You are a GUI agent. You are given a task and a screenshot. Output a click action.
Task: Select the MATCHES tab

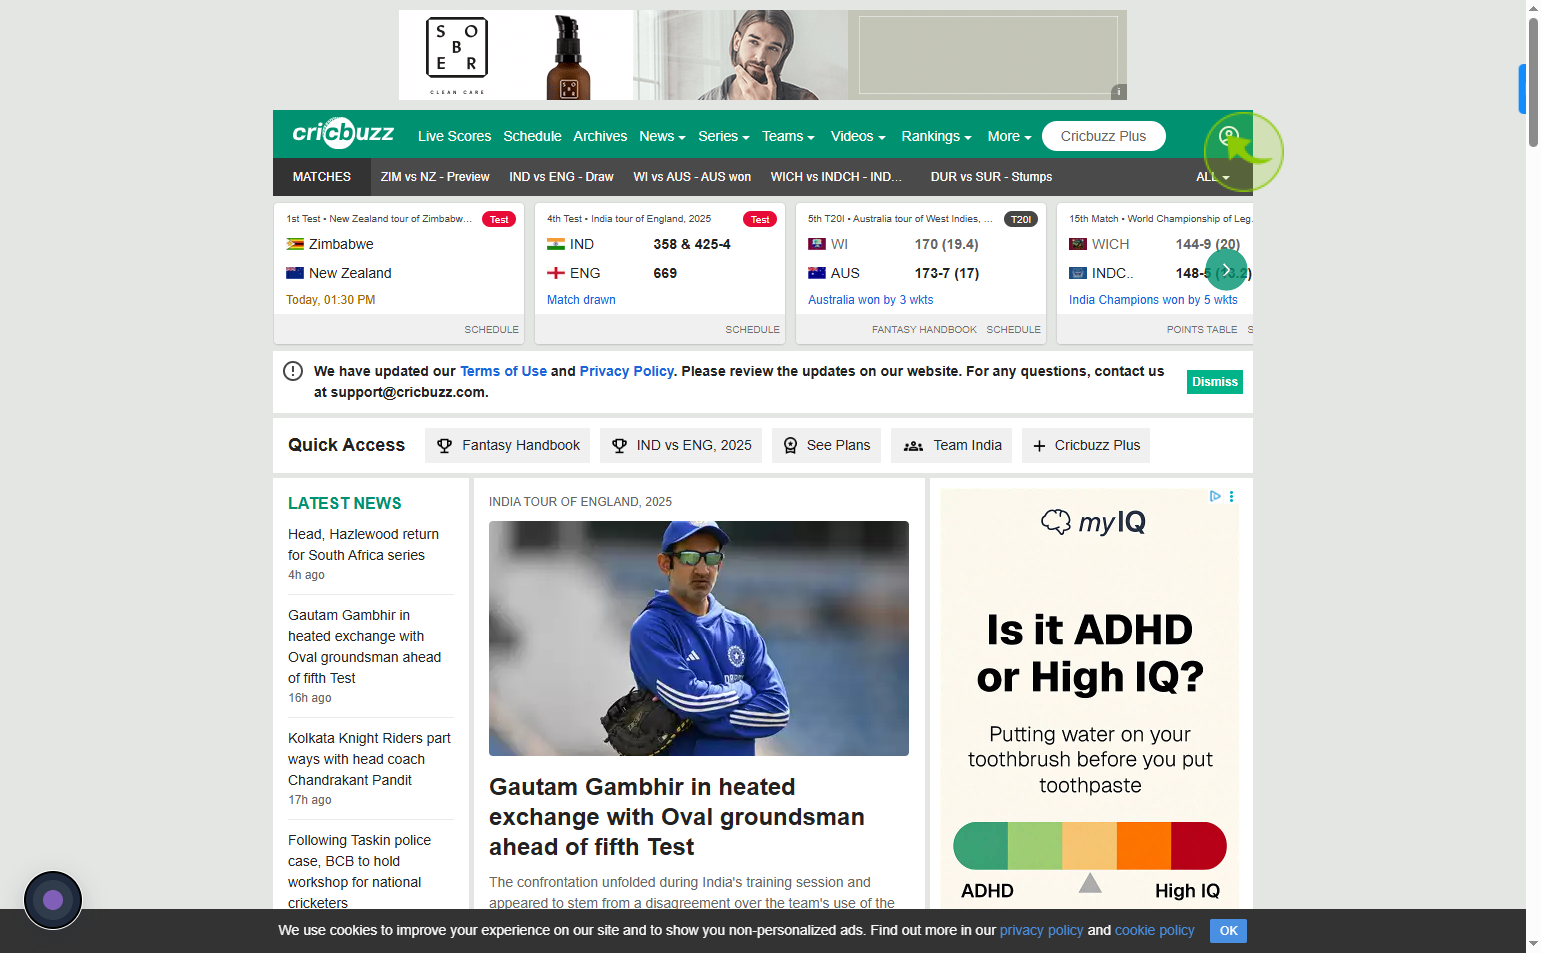[322, 177]
